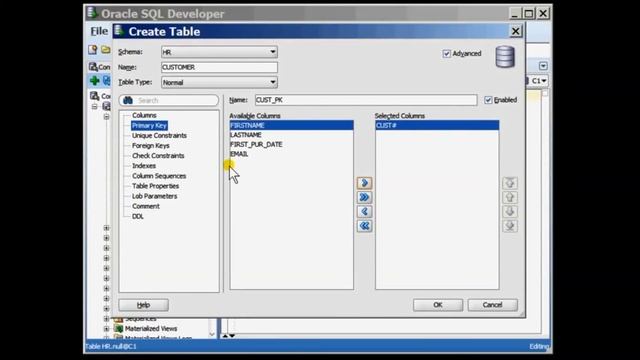This screenshot has height=360, width=640.
Task: Move selected column to top of order
Action: pyautogui.click(x=510, y=183)
